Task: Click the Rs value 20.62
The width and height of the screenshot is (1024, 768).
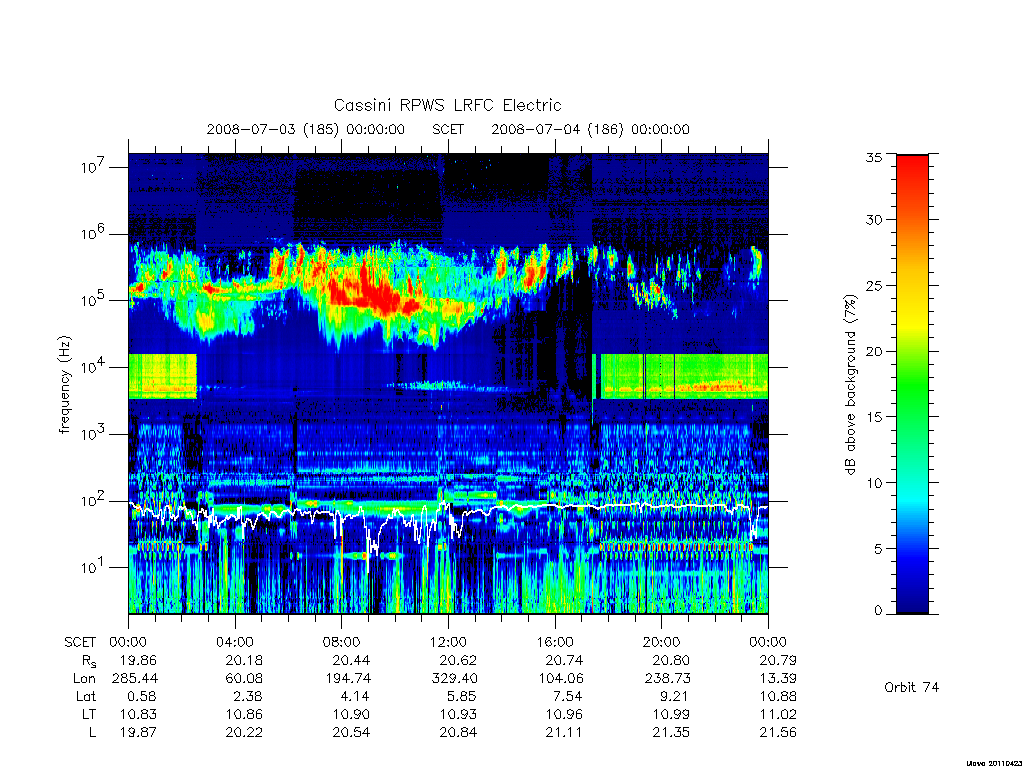Action: (458, 660)
